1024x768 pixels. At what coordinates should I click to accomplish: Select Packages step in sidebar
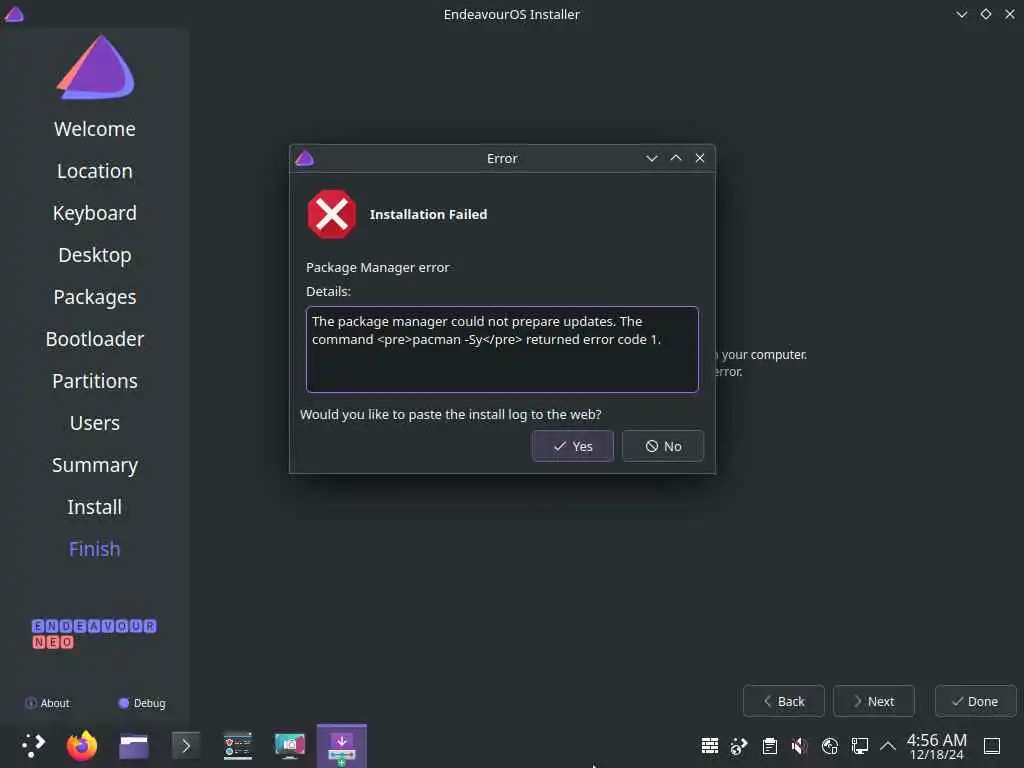(x=95, y=297)
